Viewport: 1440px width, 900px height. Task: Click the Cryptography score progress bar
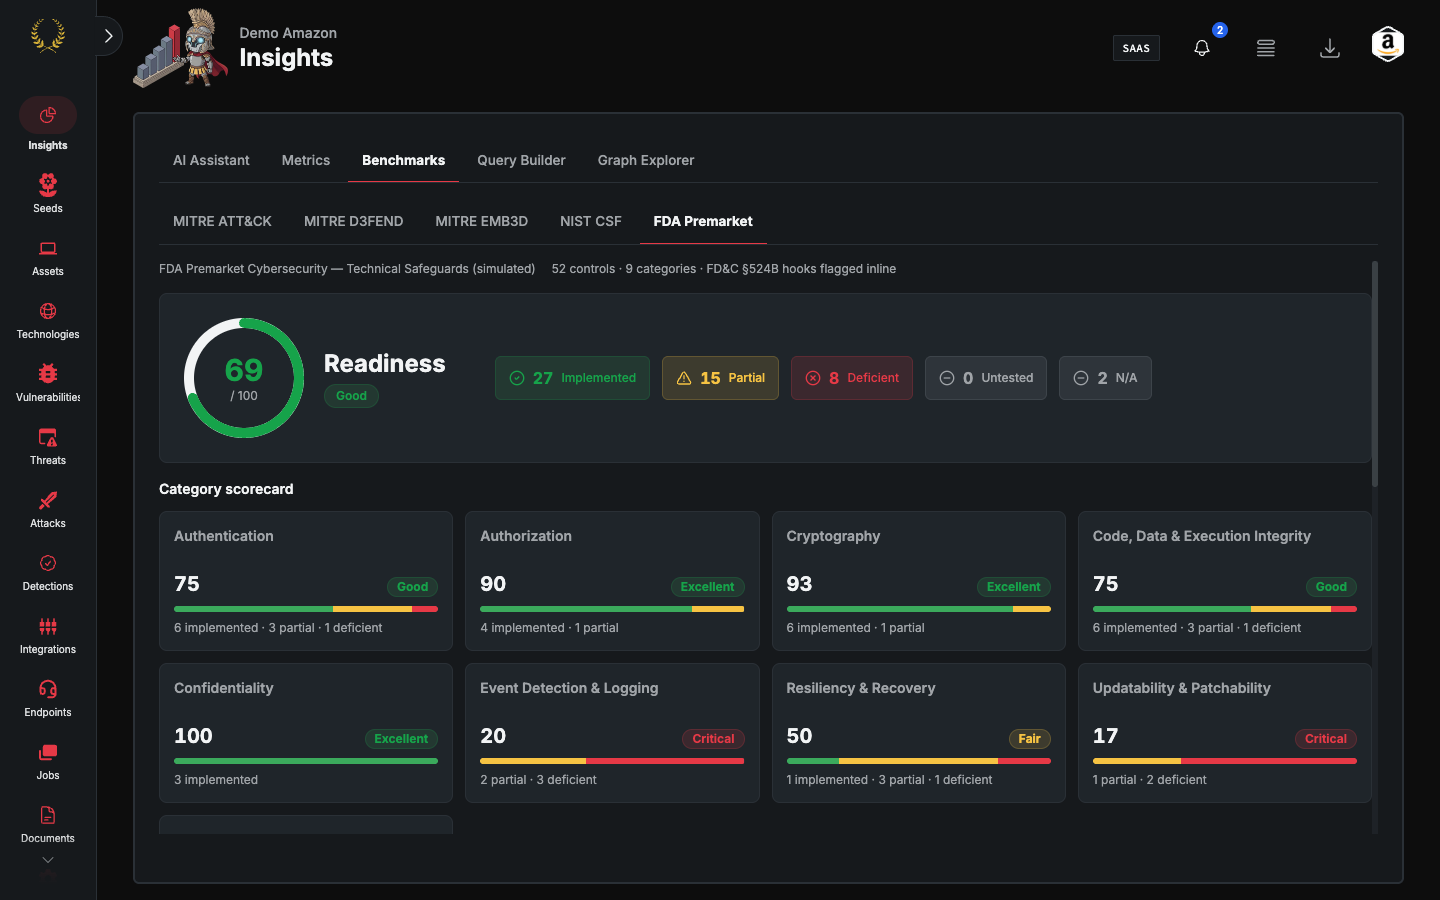(x=919, y=609)
